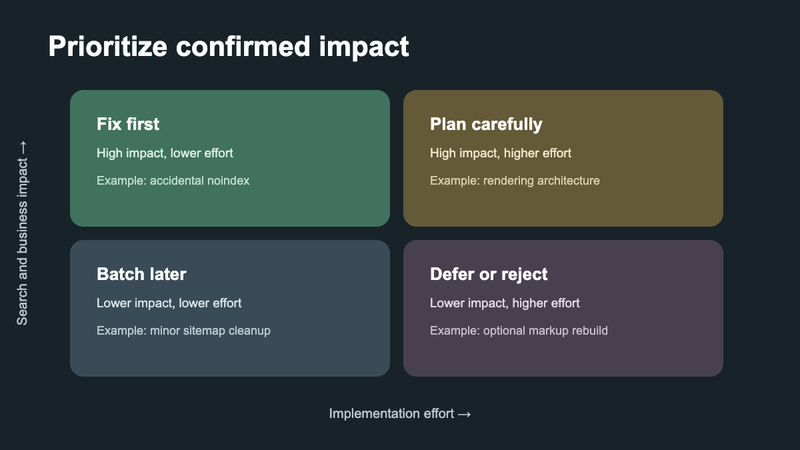
Task: Click the arrow after 'Implementation effort'
Action: tap(464, 414)
